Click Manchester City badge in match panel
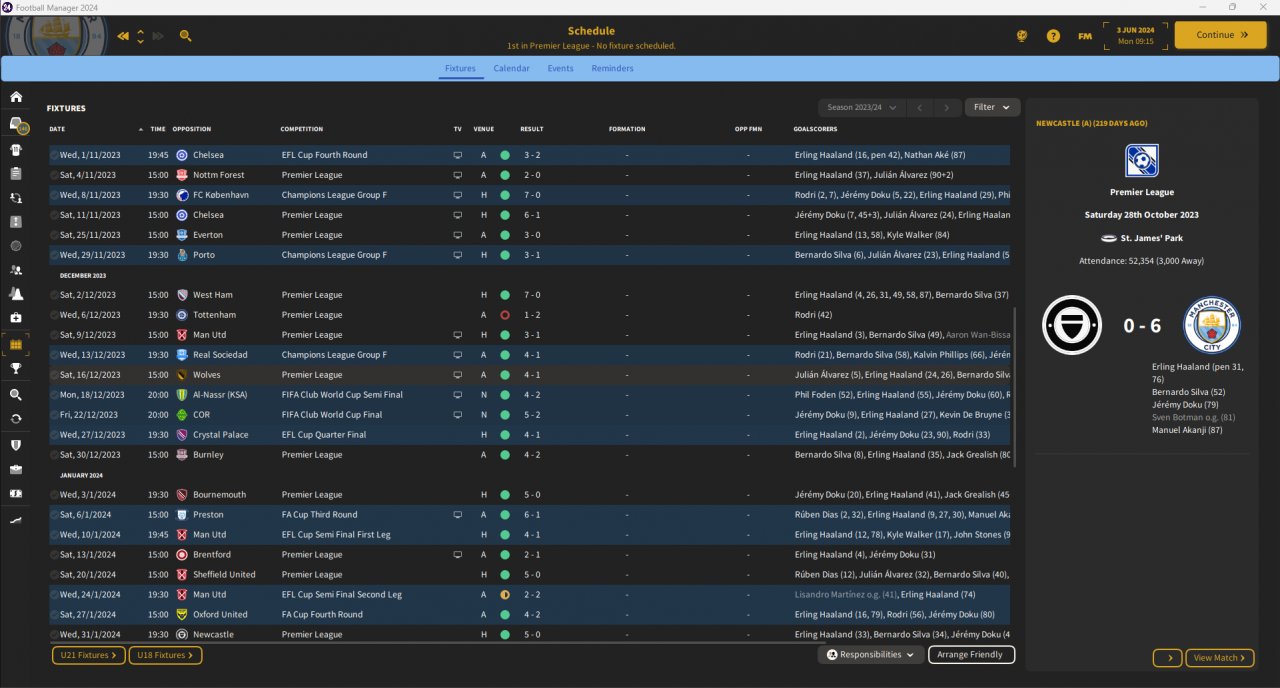Screen dimensions: 1280x688 [1212, 325]
